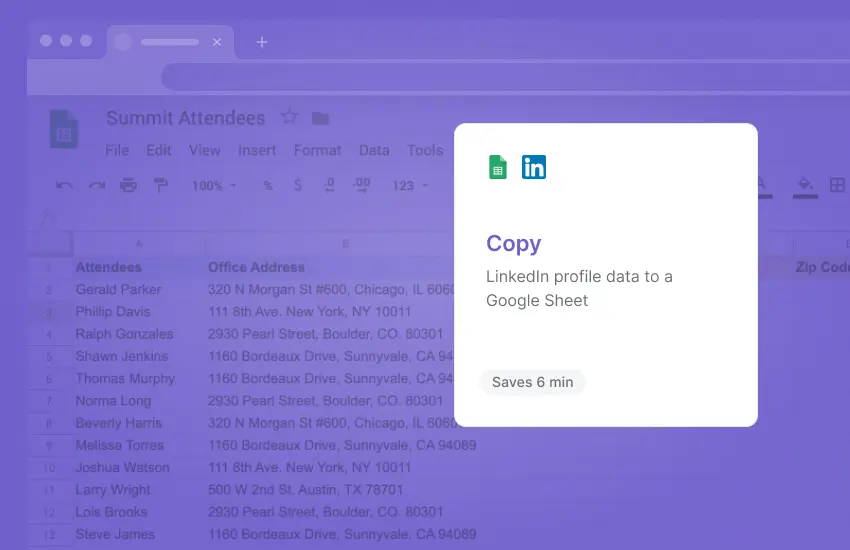Open the Insert menu
This screenshot has width=850, height=550.
(x=257, y=150)
